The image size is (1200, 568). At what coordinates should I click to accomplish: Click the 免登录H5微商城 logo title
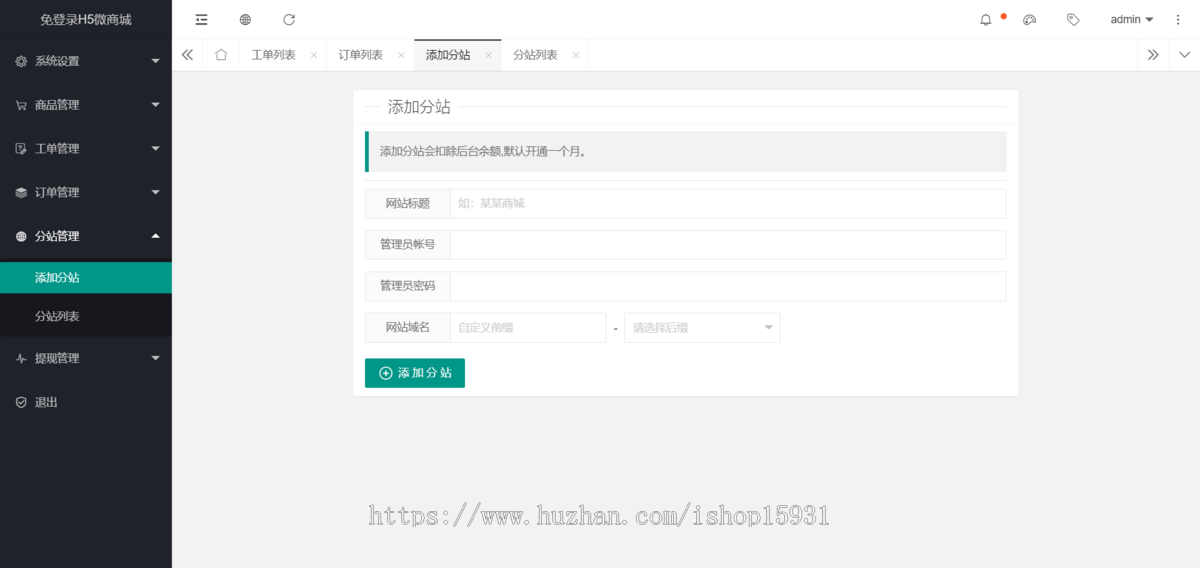[86, 19]
